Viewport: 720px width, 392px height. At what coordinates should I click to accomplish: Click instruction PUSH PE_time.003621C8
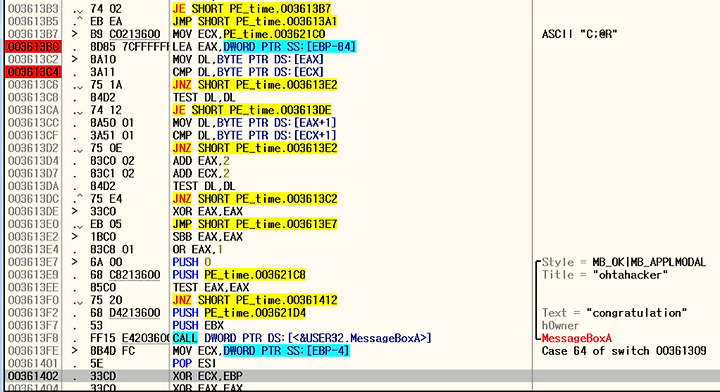(239, 274)
